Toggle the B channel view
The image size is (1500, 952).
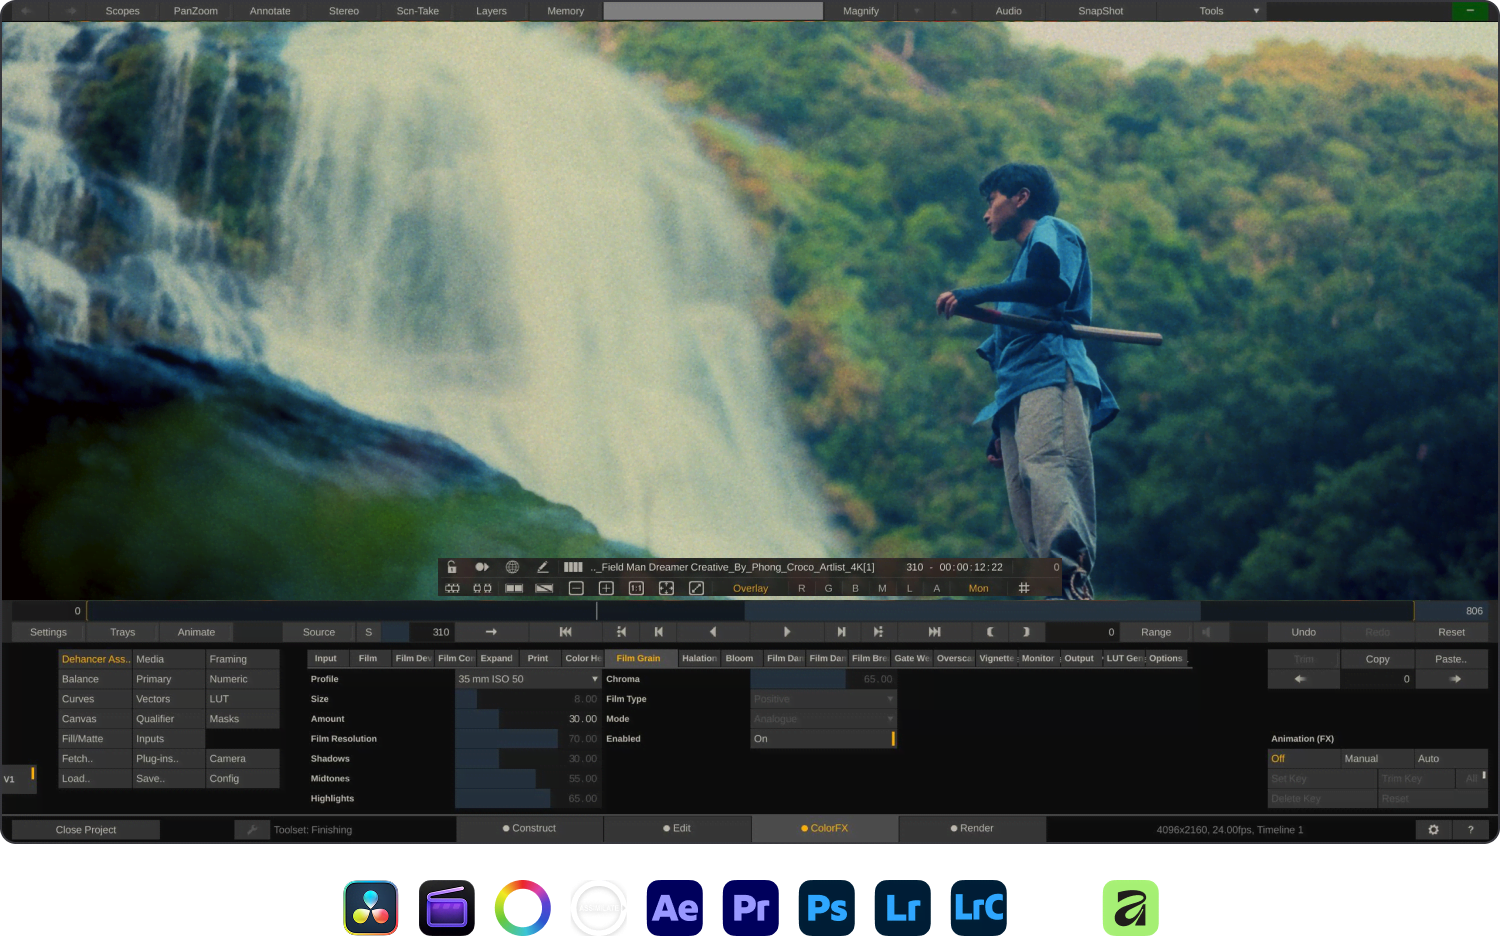855,588
